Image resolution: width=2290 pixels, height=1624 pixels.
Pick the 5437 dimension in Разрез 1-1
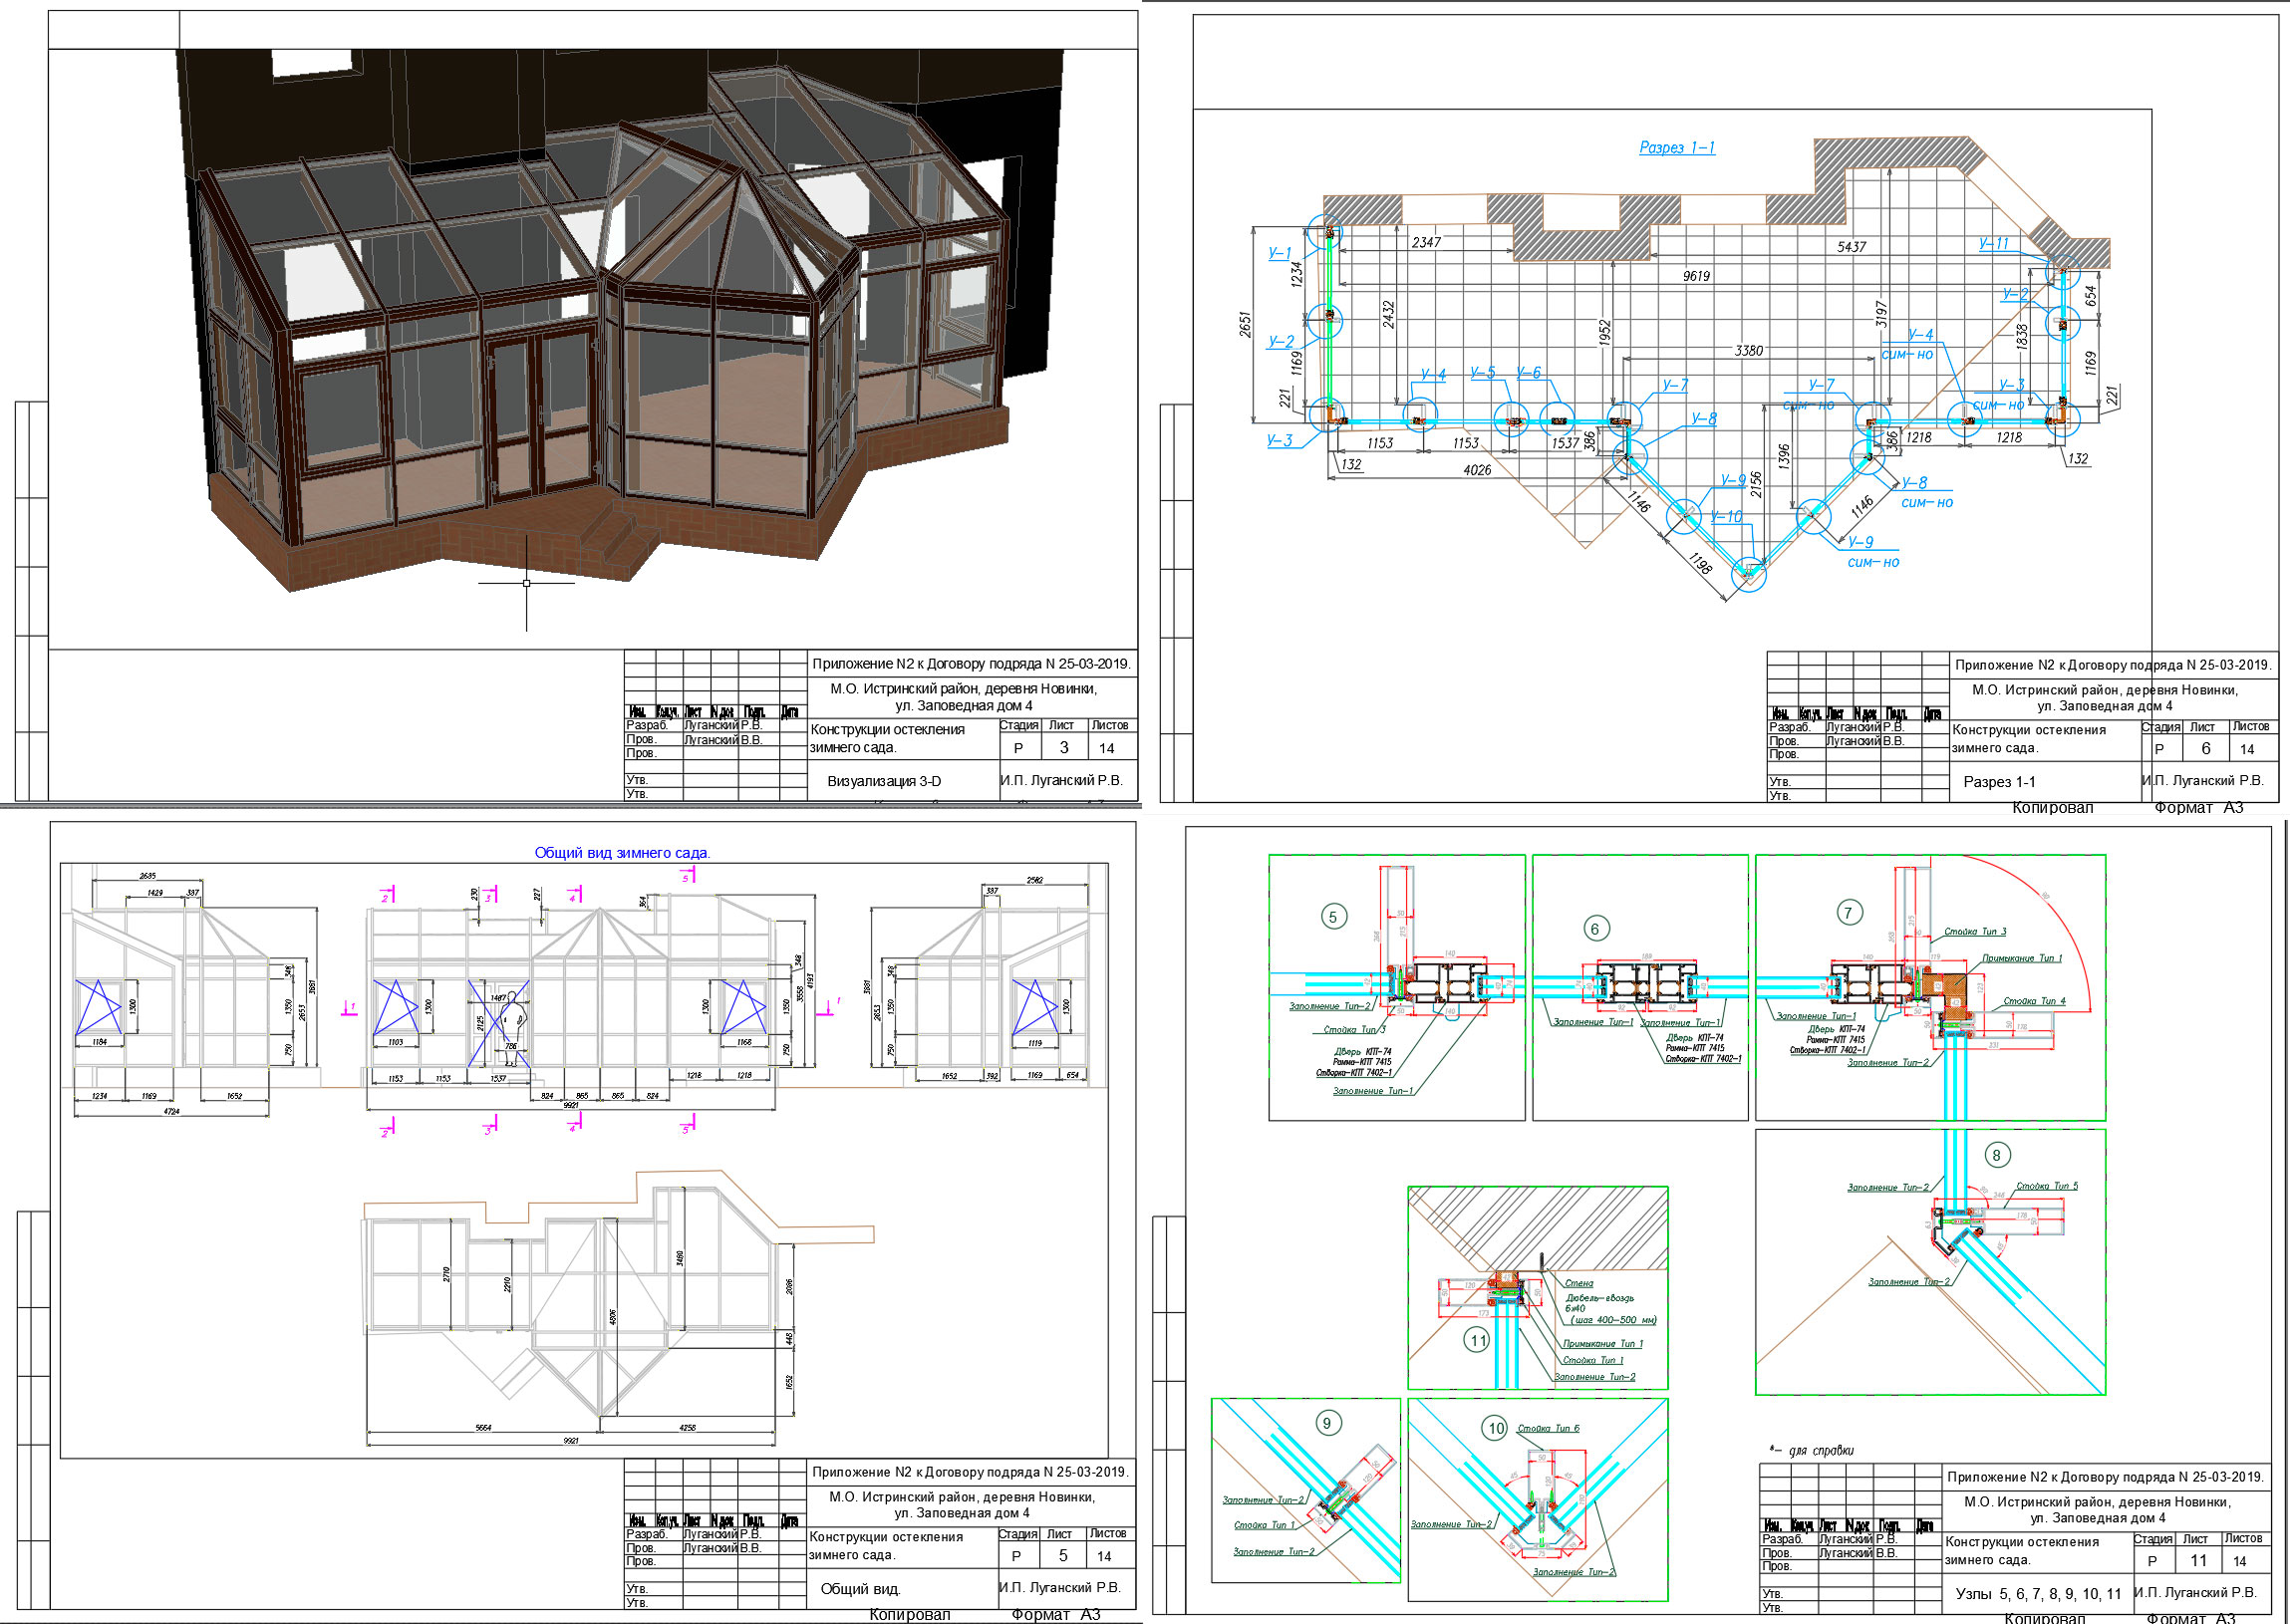[x=1851, y=246]
